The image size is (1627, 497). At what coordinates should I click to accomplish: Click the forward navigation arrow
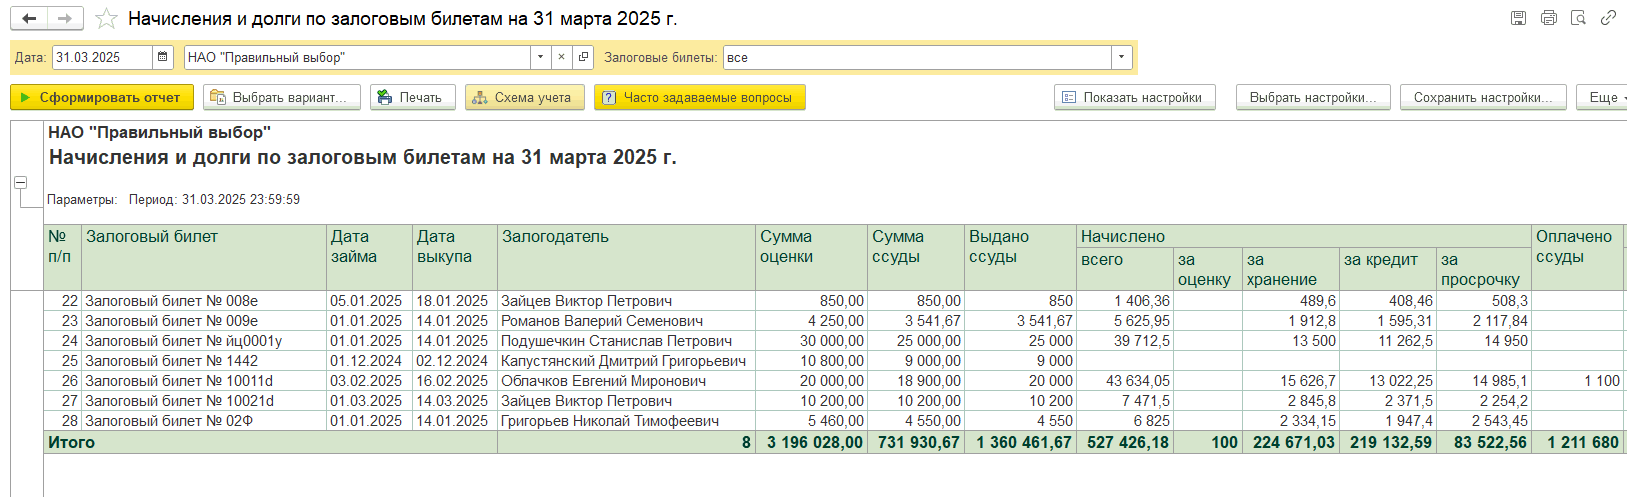(x=65, y=19)
